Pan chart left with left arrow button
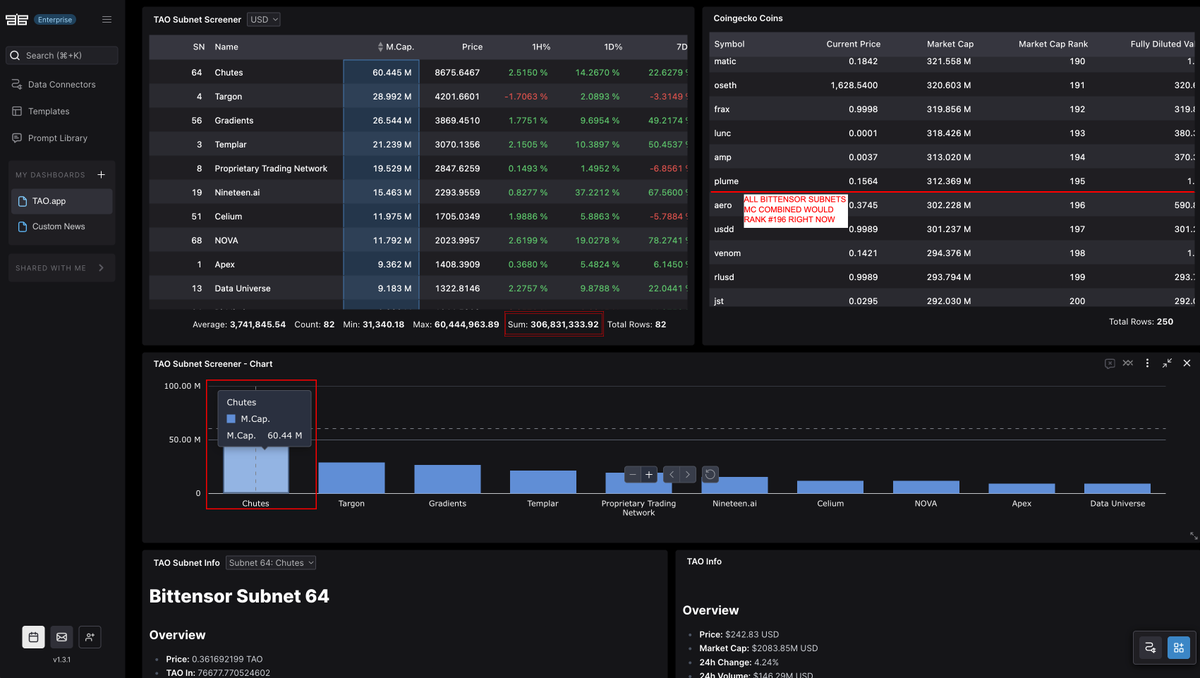 [x=672, y=474]
